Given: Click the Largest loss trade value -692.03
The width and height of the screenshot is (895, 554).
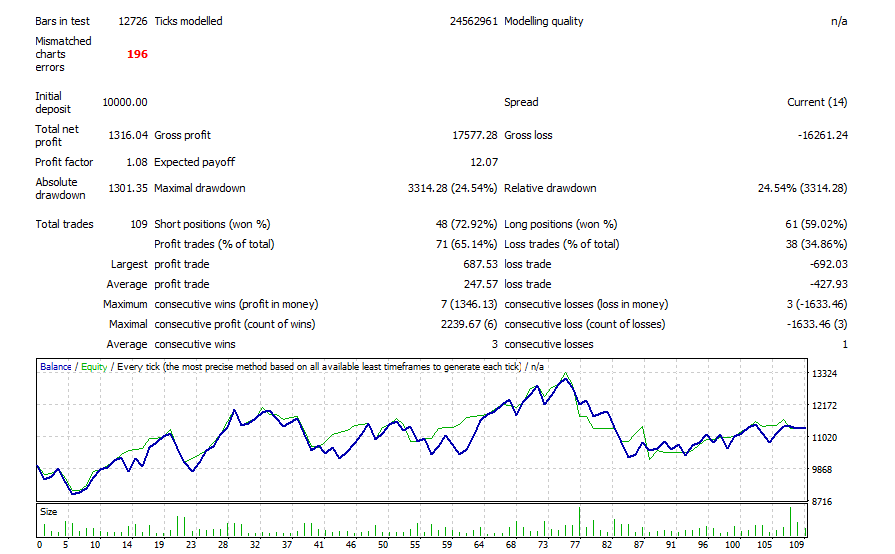Looking at the screenshot, I should 826,264.
